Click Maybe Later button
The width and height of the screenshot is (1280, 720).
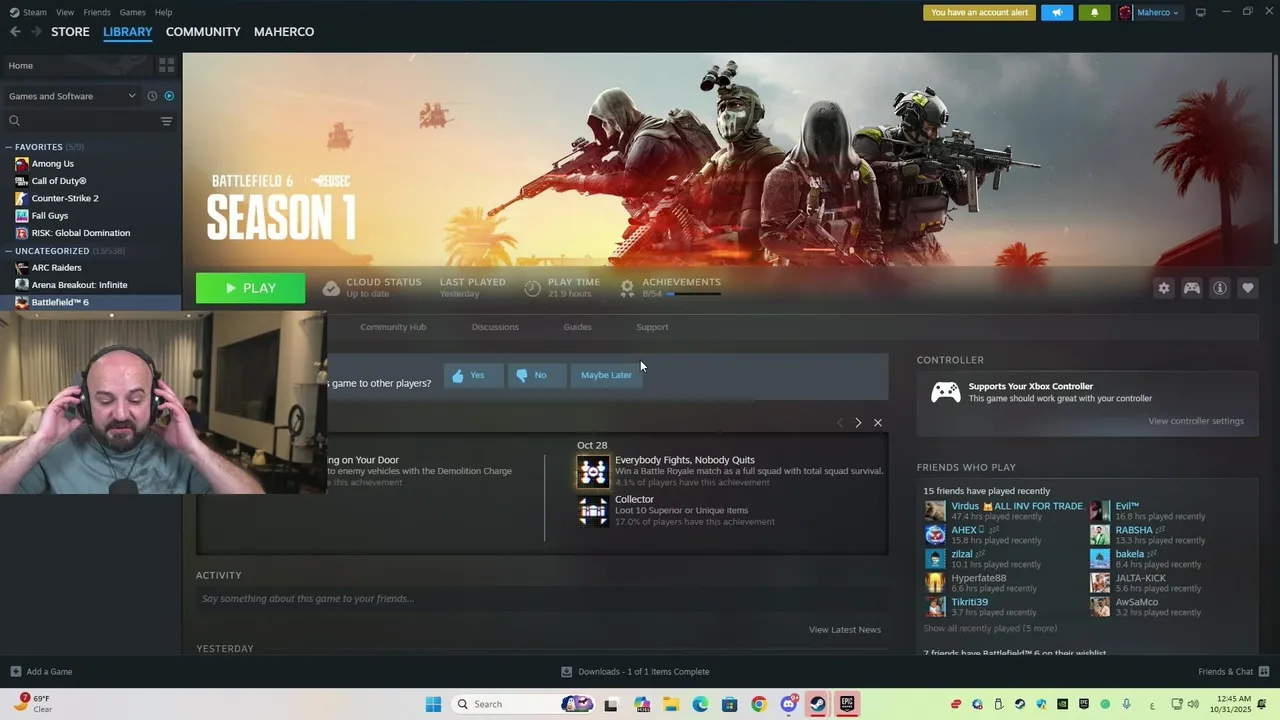(606, 375)
